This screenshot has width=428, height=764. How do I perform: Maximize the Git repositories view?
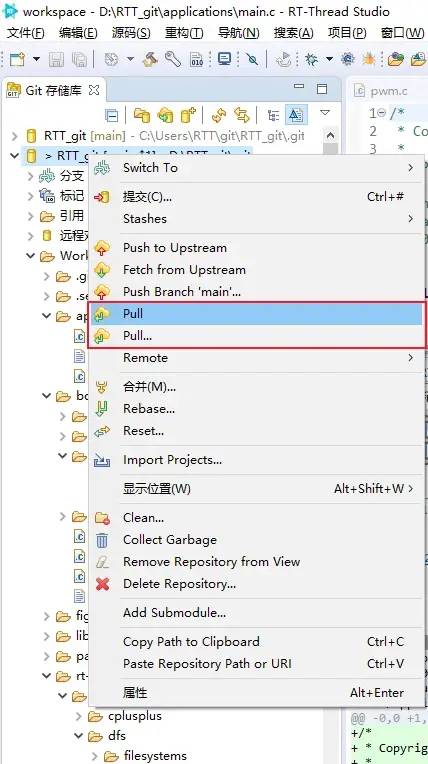pos(322,89)
